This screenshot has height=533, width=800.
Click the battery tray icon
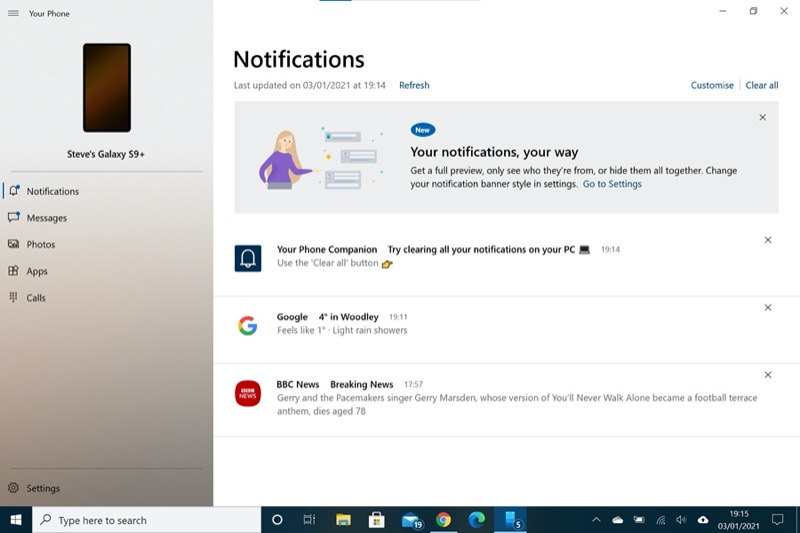(x=639, y=520)
